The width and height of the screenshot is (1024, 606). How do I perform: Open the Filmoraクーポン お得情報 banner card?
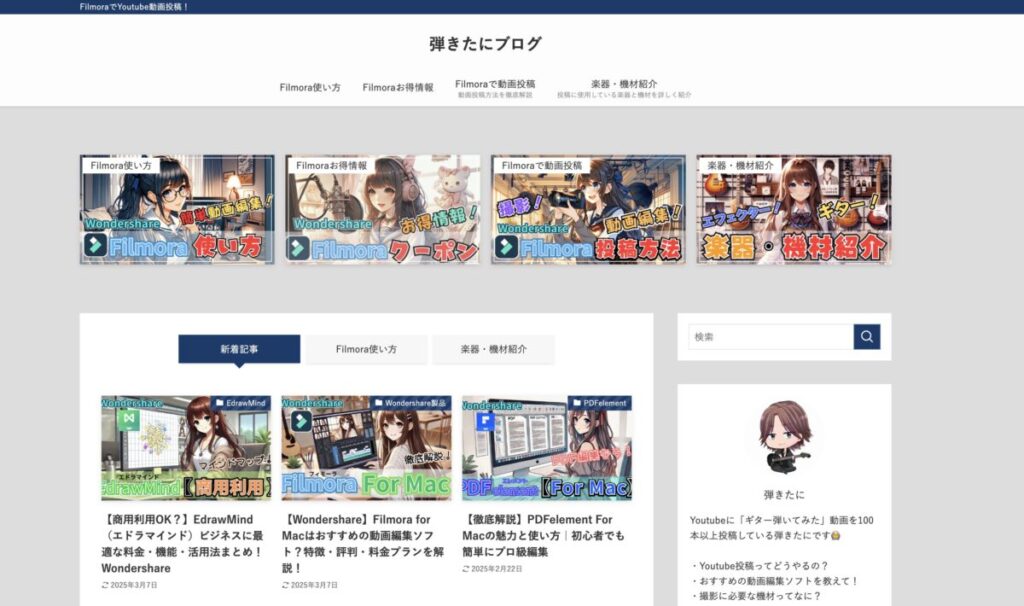pyautogui.click(x=383, y=210)
